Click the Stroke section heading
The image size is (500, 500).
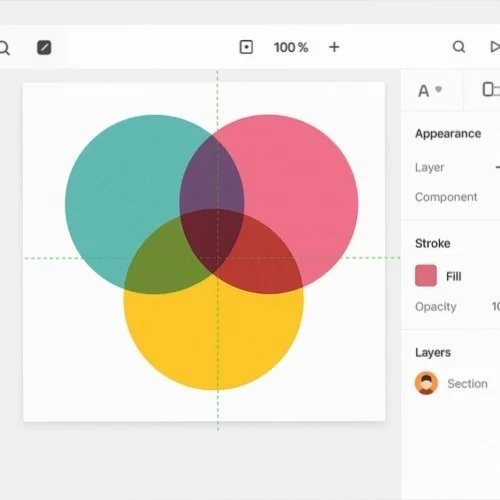[x=433, y=243]
